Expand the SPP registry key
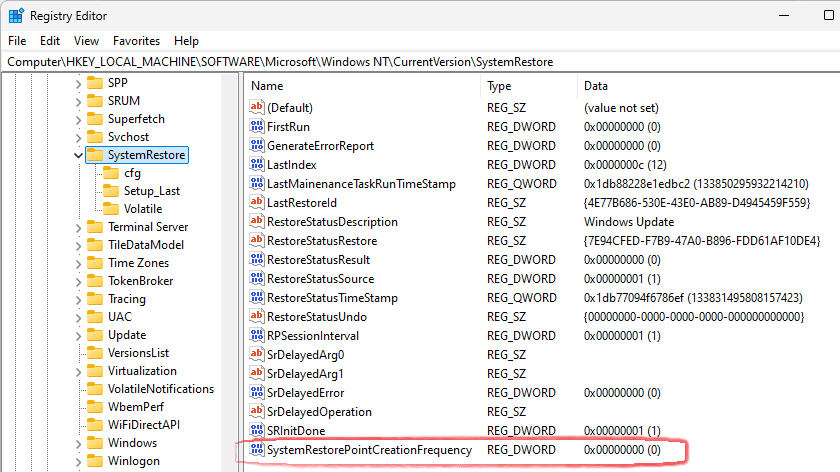The height and width of the screenshot is (472, 840). [x=79, y=83]
